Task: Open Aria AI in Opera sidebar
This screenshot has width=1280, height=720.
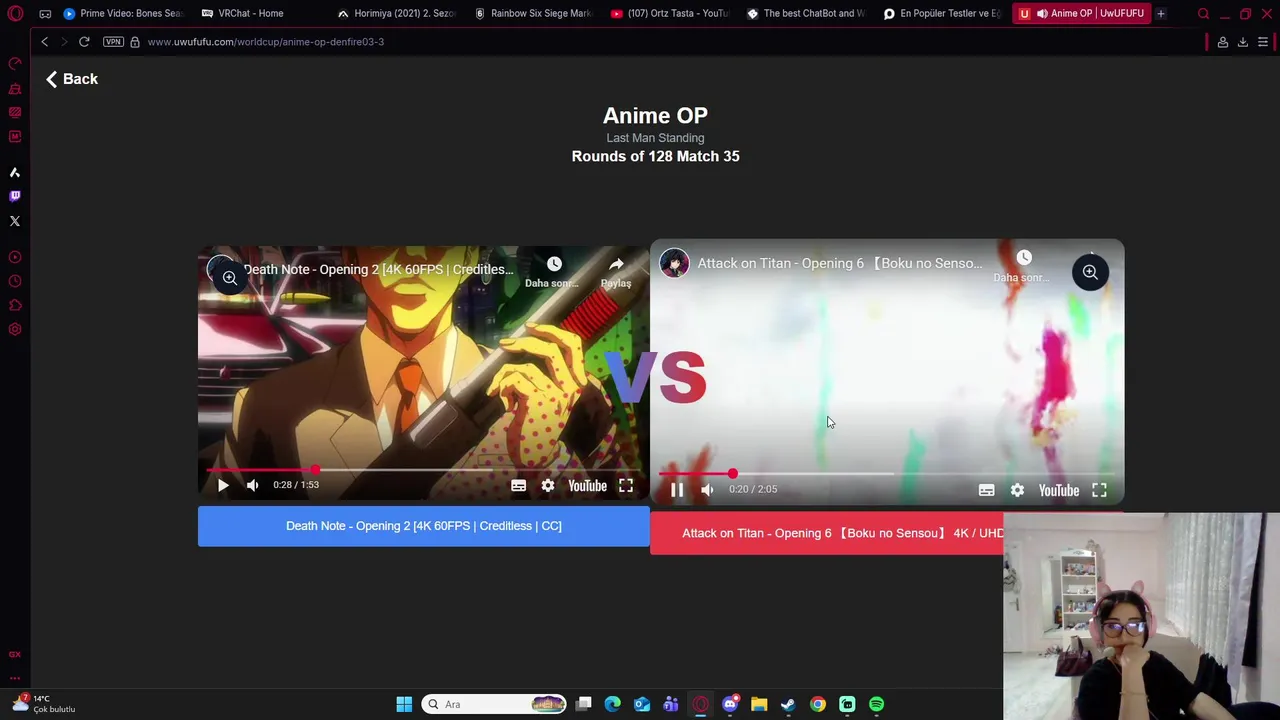Action: pos(15,172)
